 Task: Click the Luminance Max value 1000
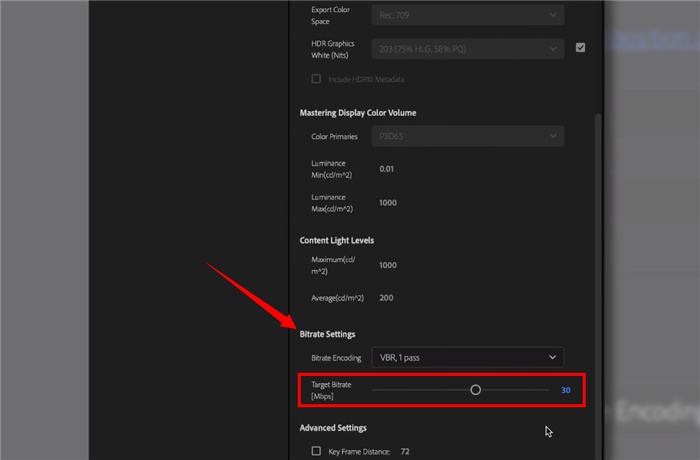click(388, 203)
